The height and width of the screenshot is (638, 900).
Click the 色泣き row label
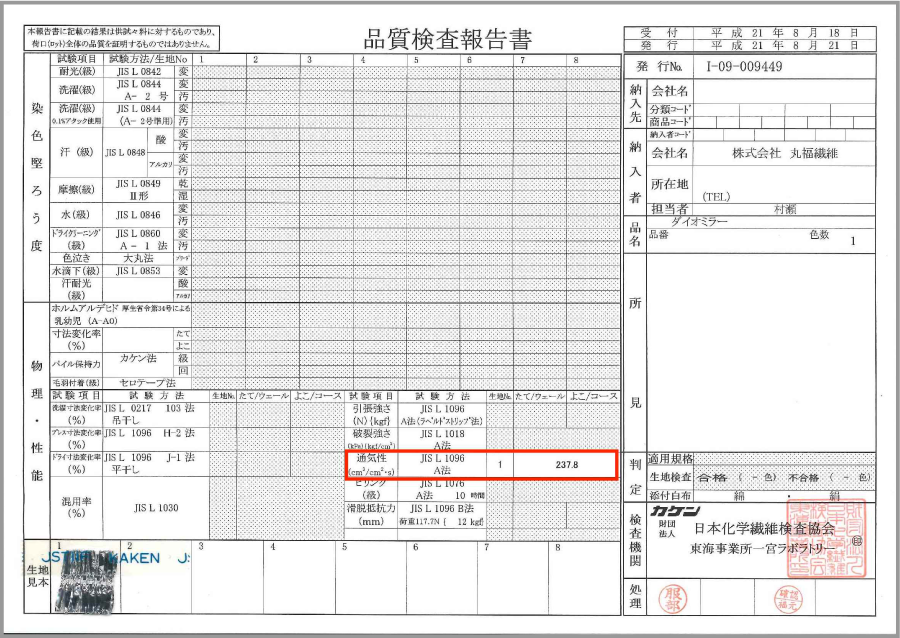[76, 258]
